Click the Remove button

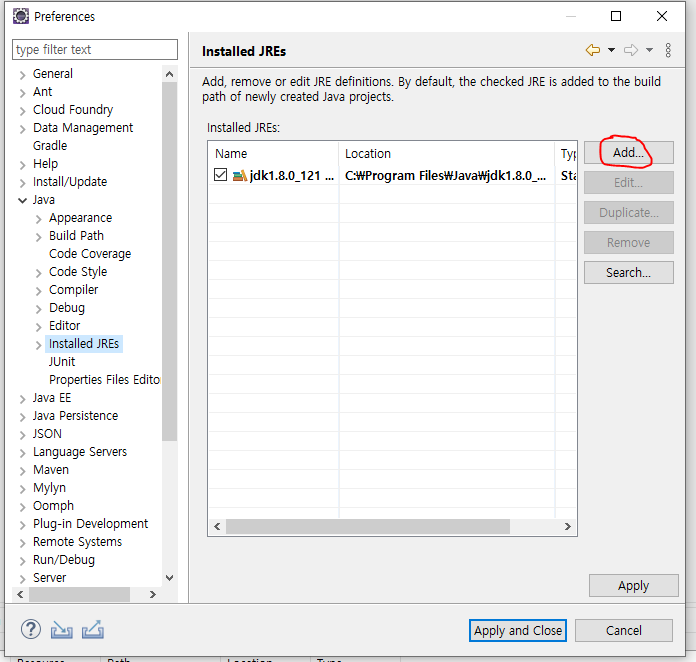[629, 242]
